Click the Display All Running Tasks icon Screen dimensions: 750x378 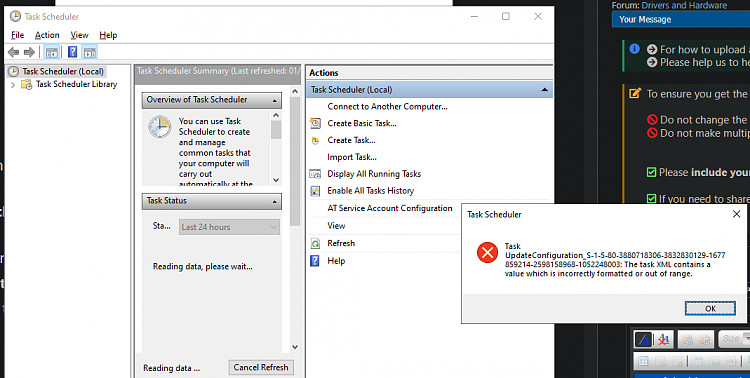315,174
